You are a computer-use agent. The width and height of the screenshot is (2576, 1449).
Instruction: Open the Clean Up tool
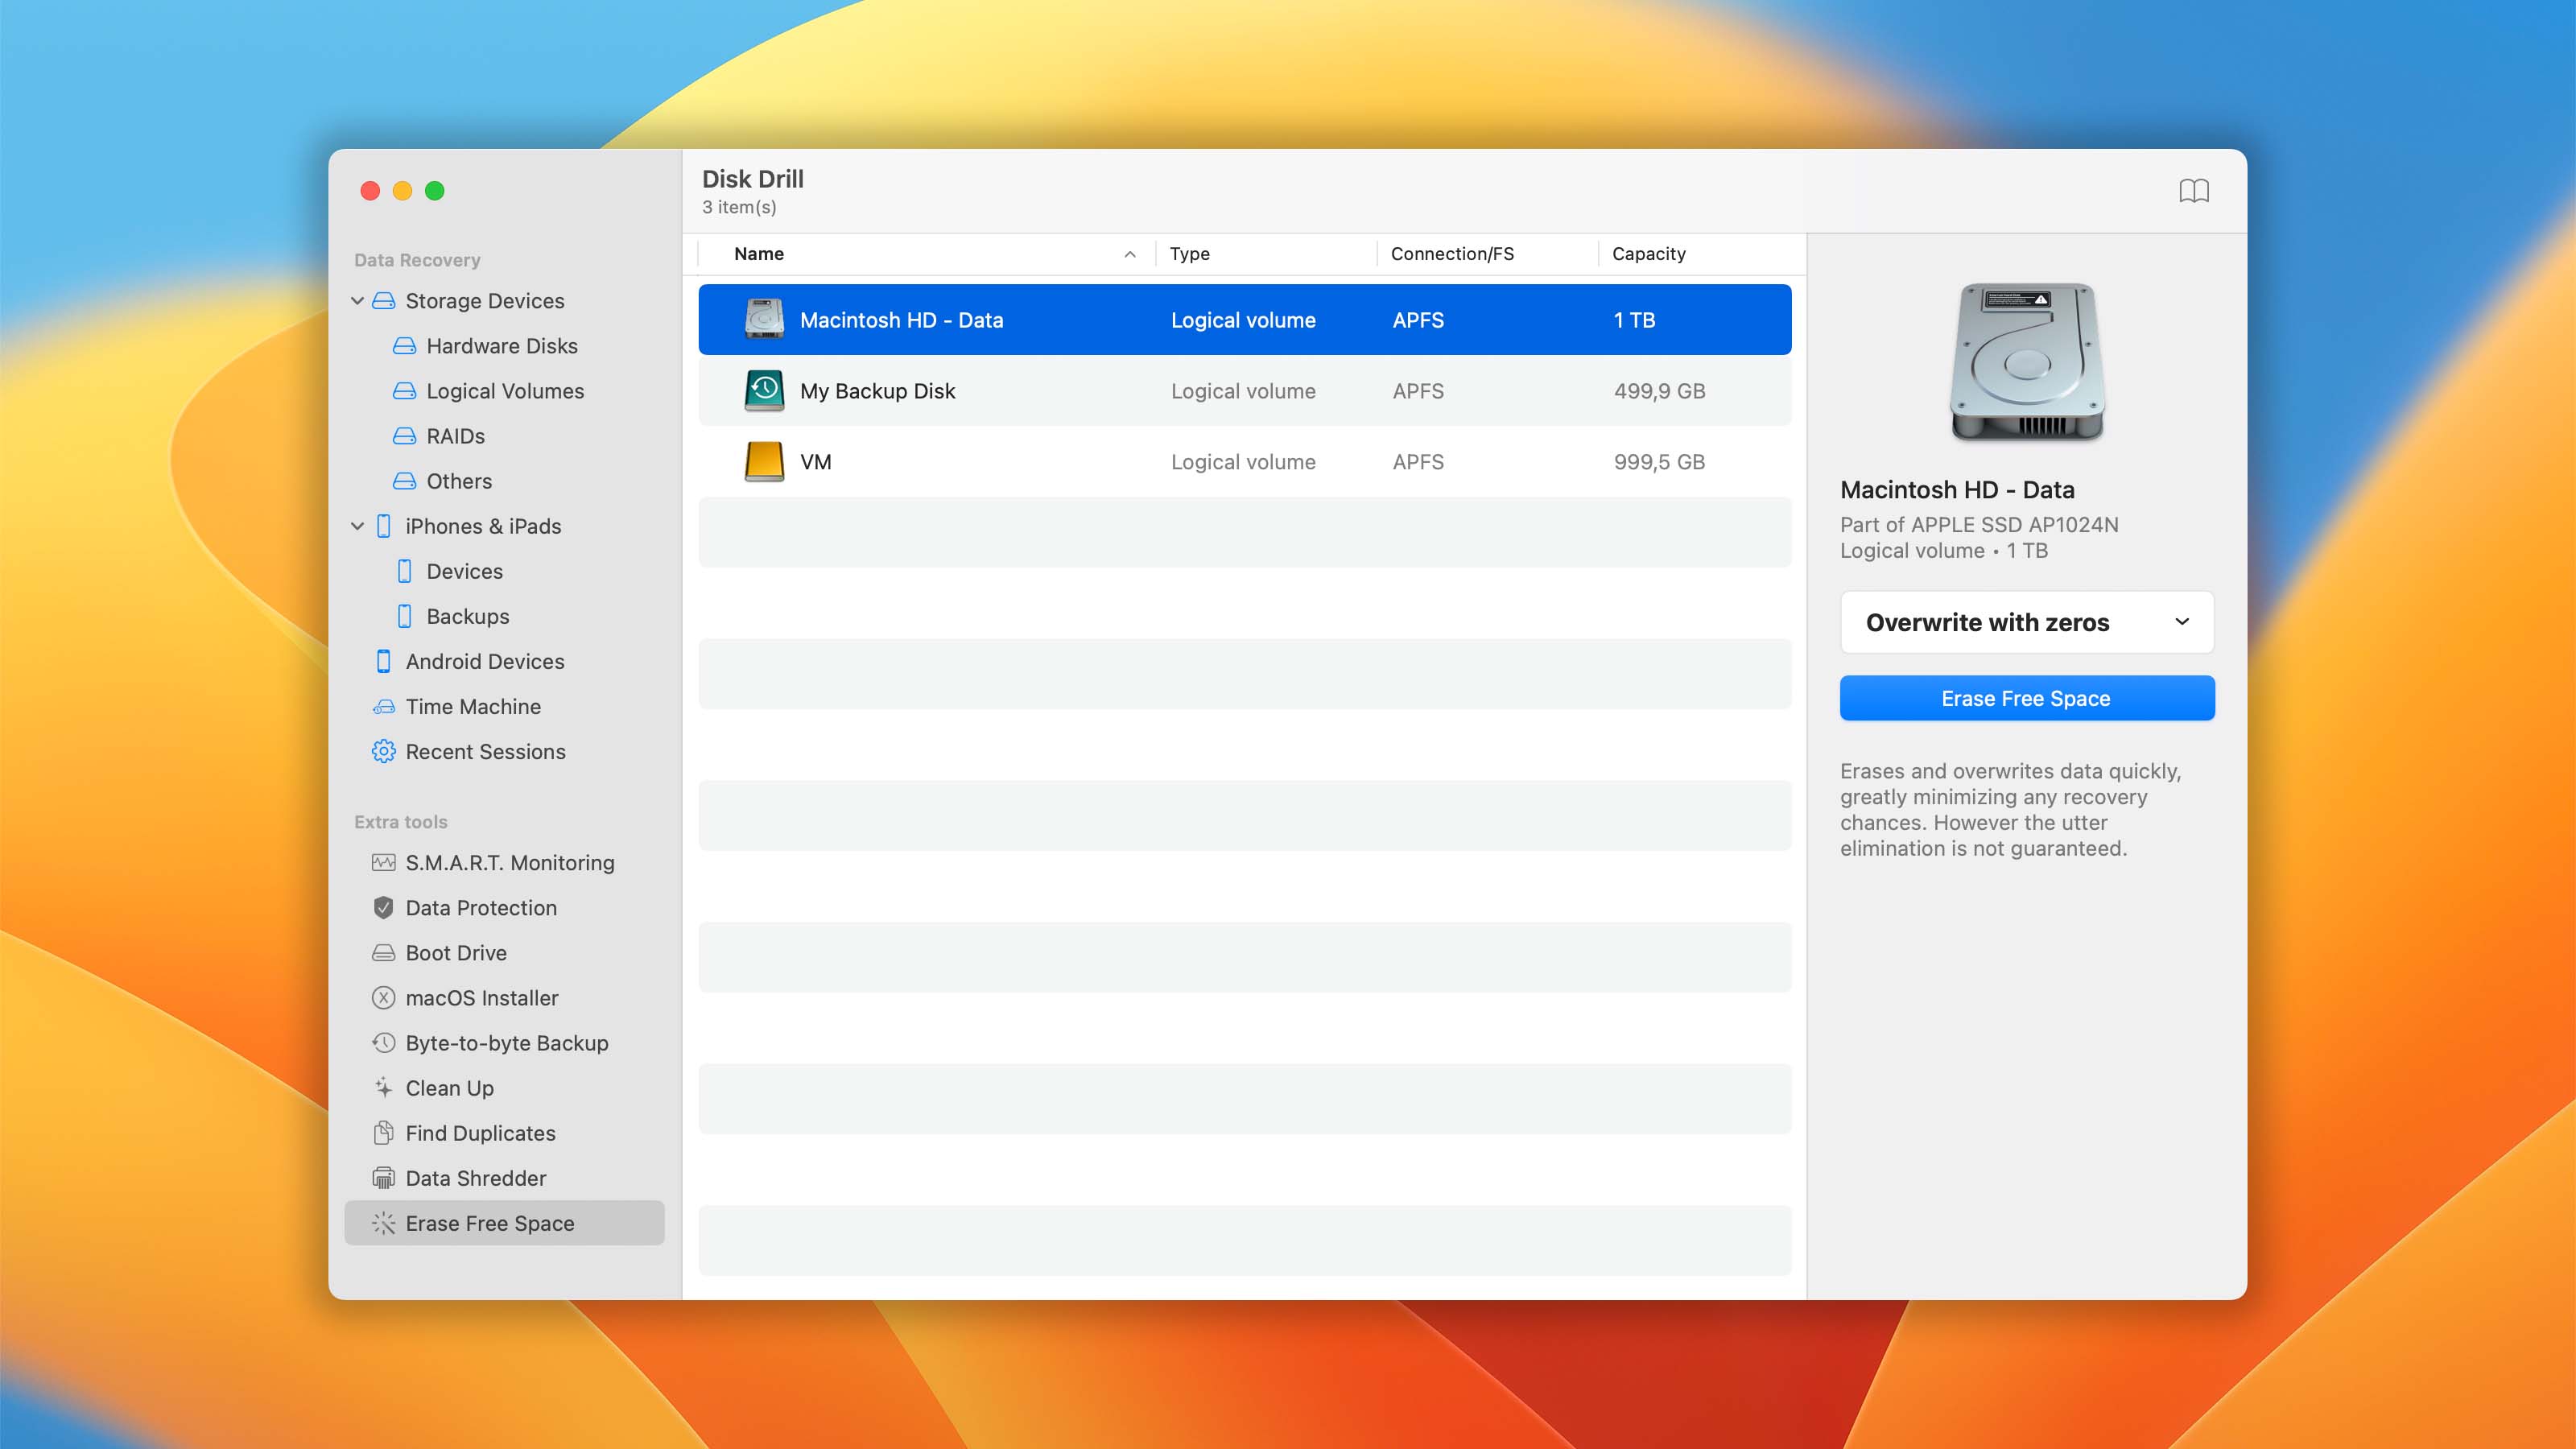click(x=448, y=1088)
